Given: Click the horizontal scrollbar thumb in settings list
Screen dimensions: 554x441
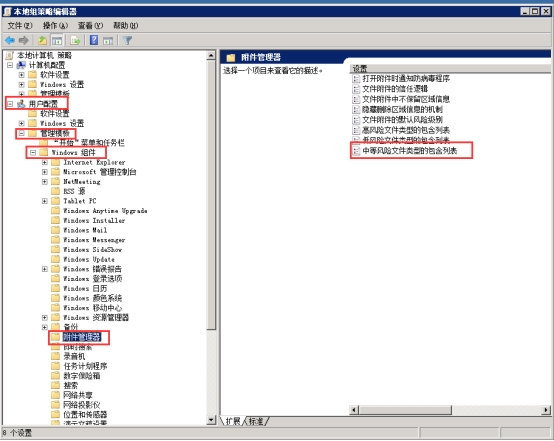Looking at the screenshot, I should [406, 410].
